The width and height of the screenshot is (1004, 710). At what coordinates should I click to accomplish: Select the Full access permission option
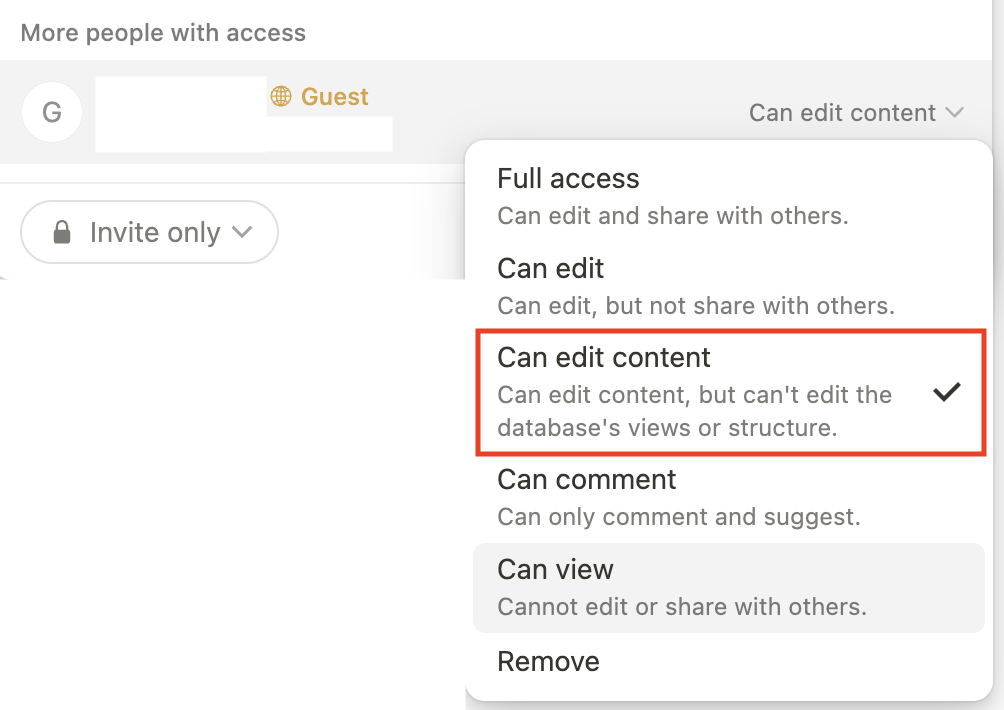(568, 179)
